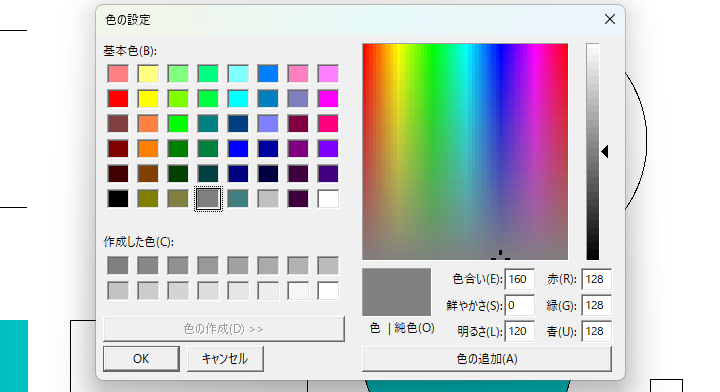Select the pure red basic color swatch
This screenshot has height=392, width=720.
pos(118,99)
